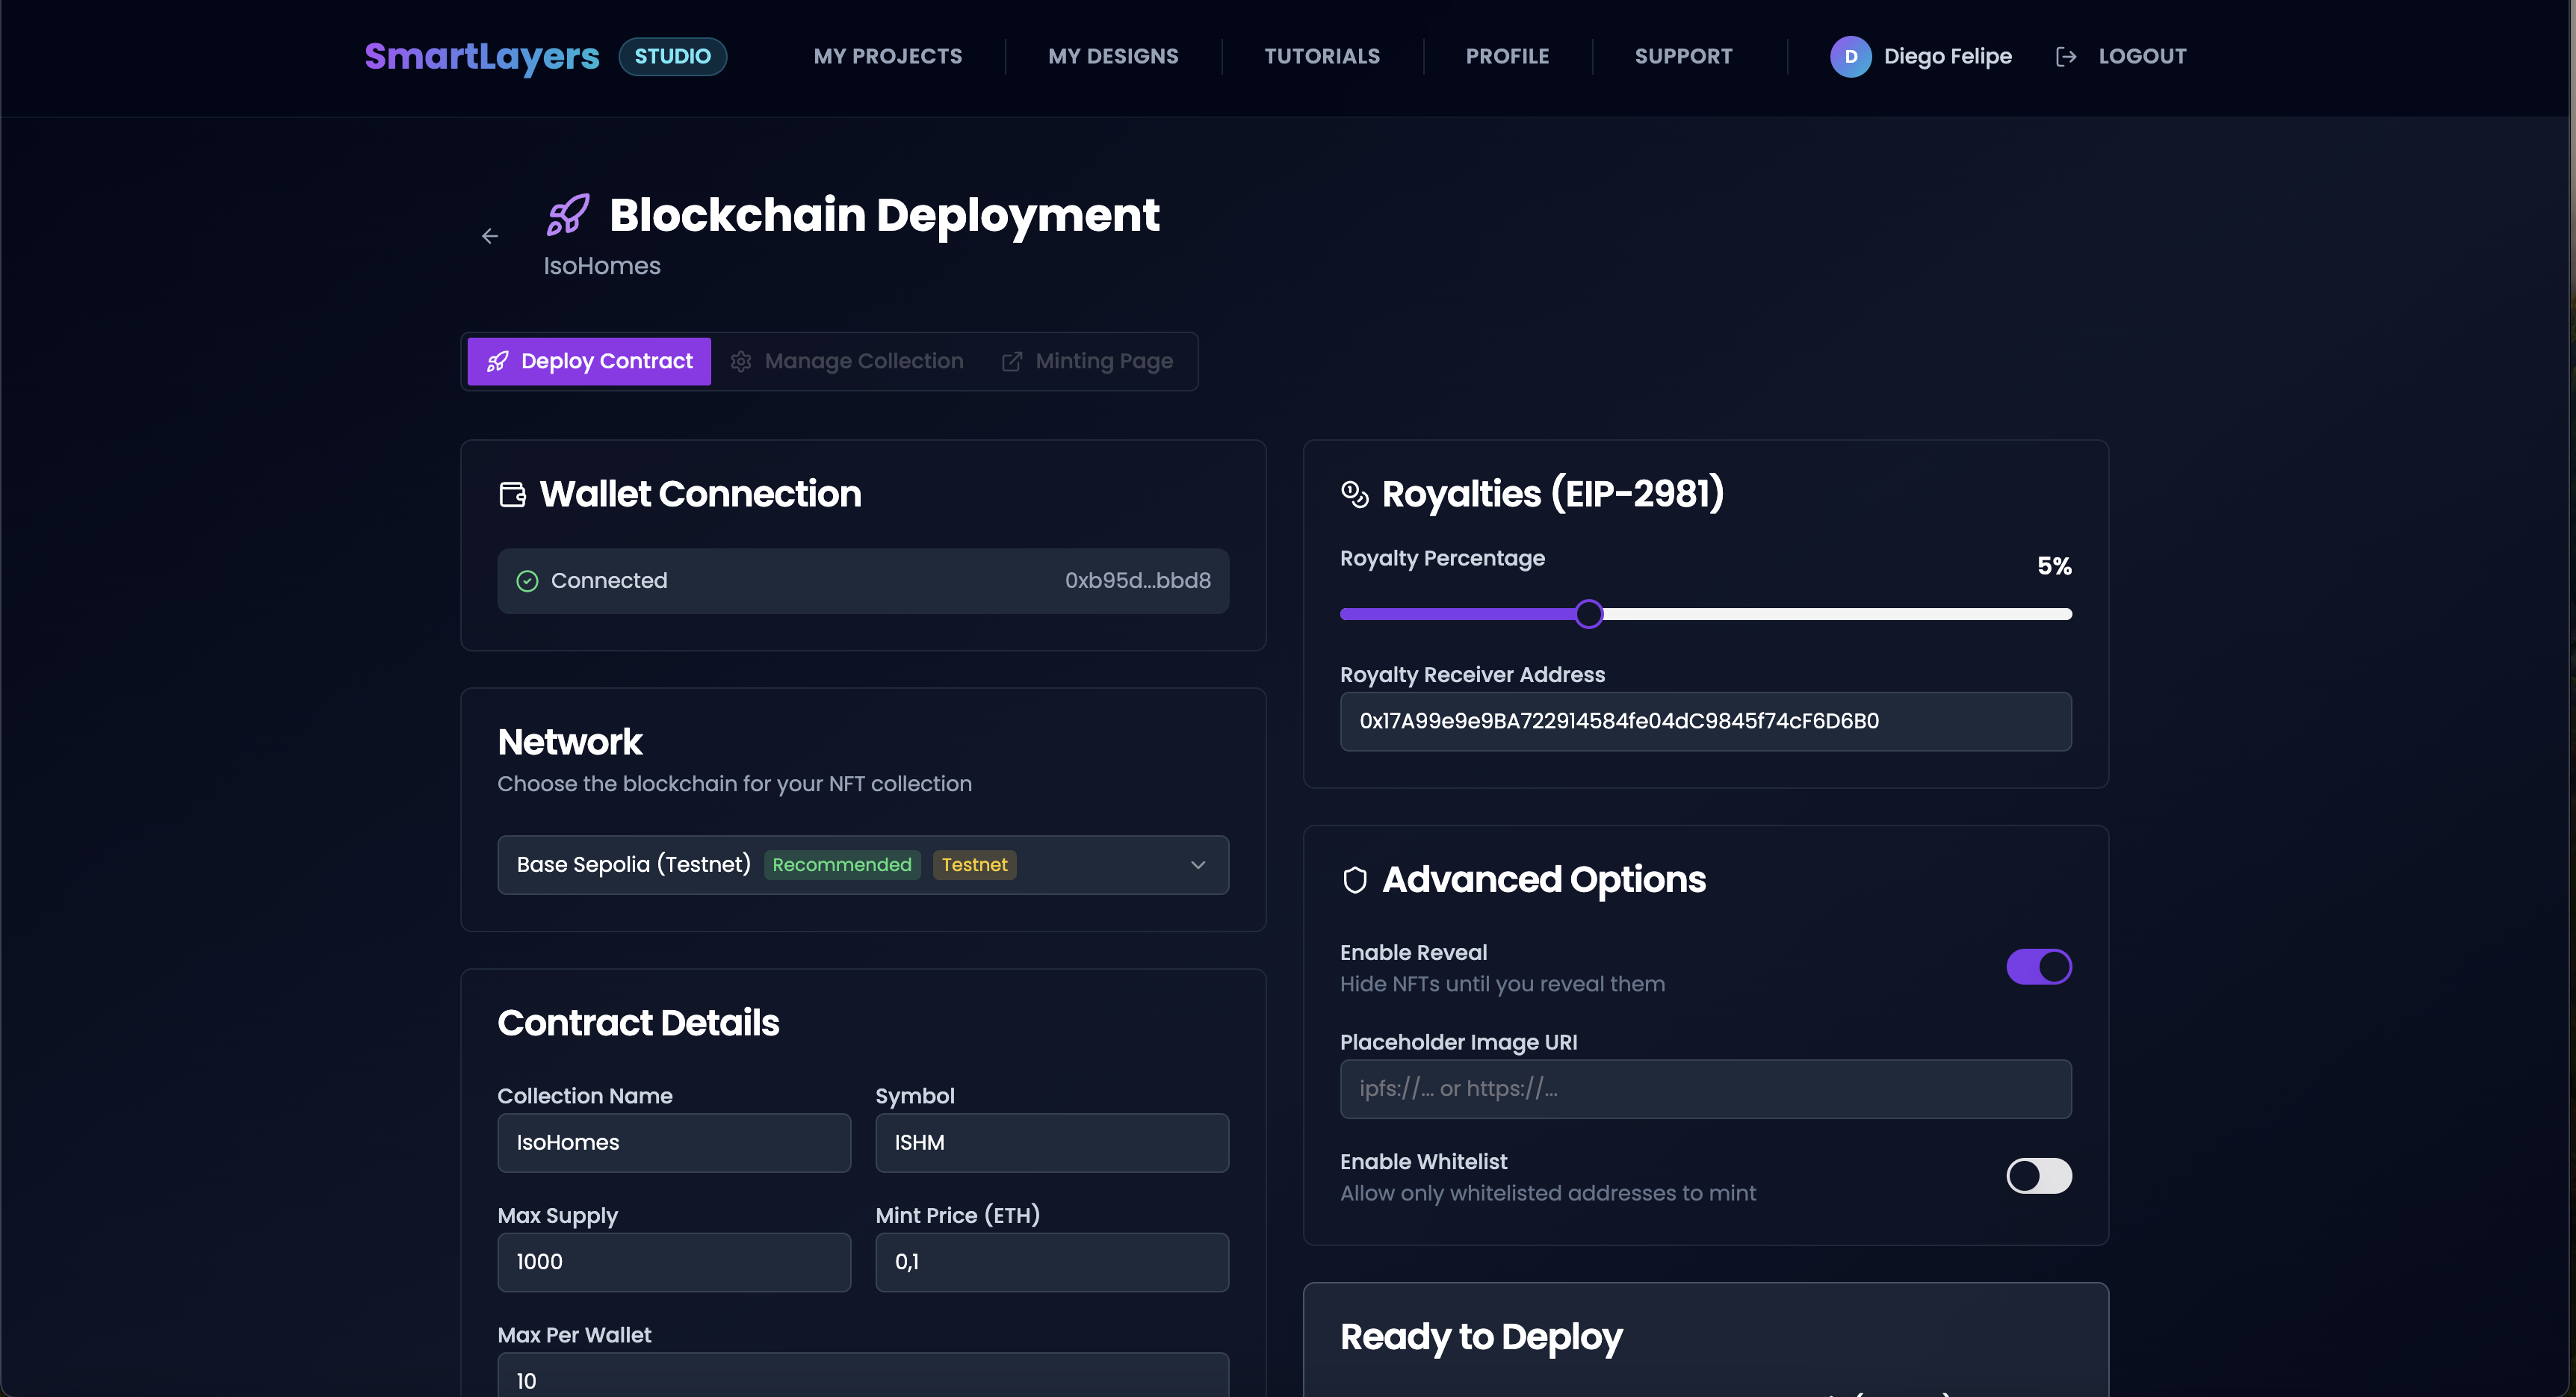Image resolution: width=2576 pixels, height=1397 pixels.
Task: Click the coins icon next to Royalties heading
Action: point(1355,494)
